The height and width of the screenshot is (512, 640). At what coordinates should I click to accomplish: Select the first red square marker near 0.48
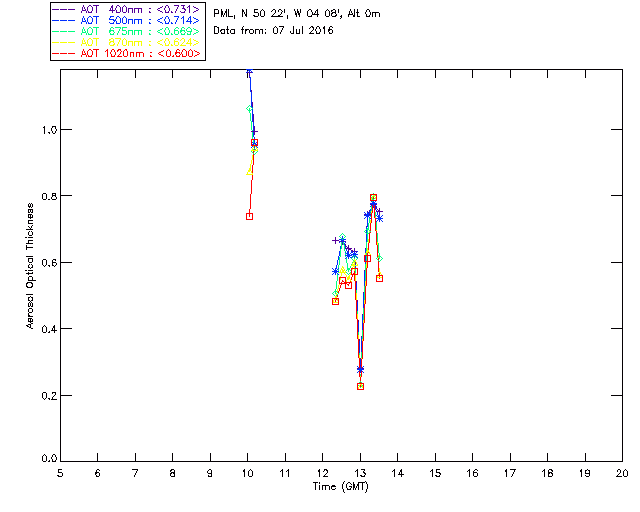336,301
